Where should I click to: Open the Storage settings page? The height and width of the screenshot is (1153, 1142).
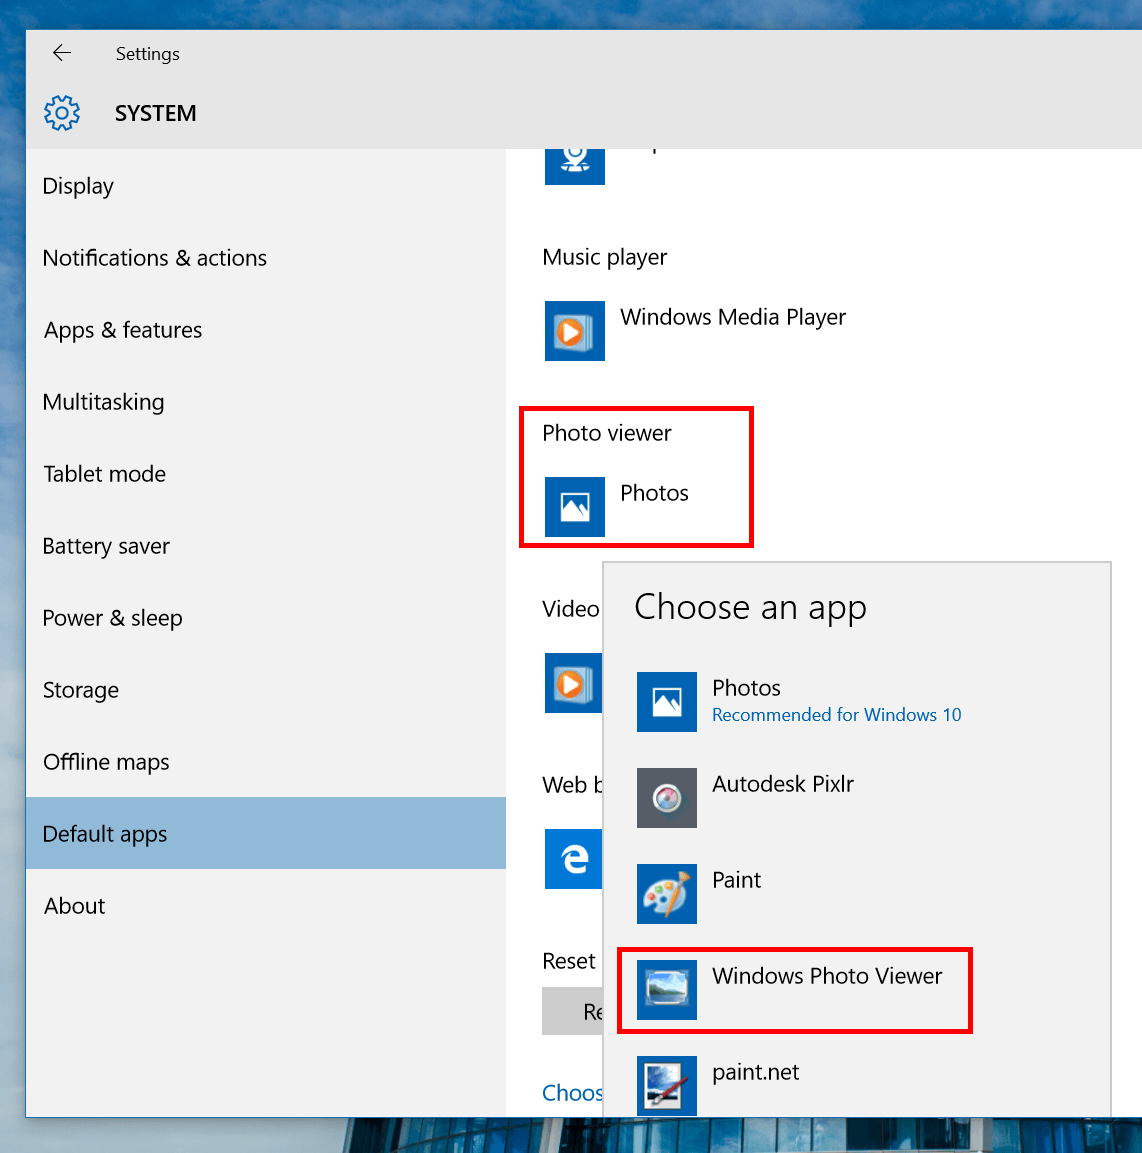80,690
